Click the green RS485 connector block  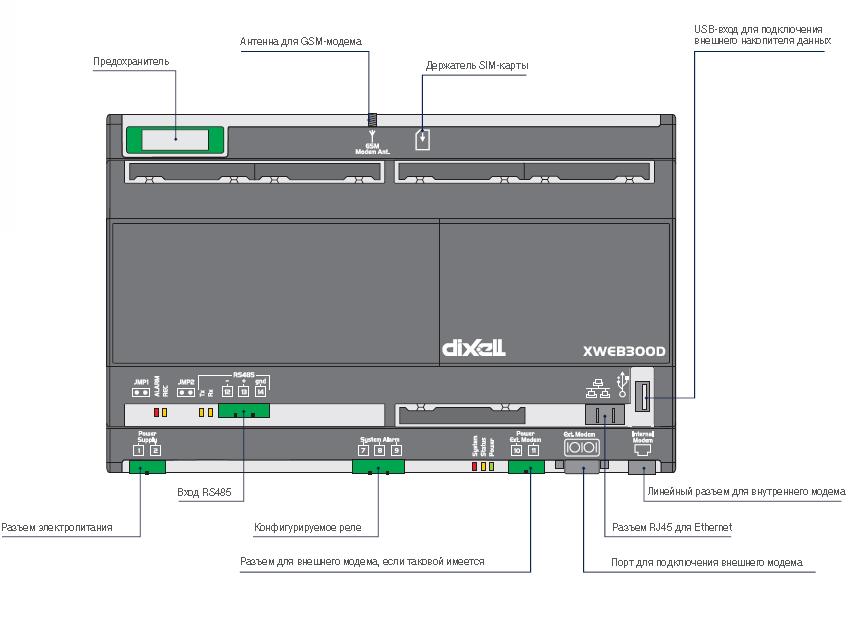[244, 410]
